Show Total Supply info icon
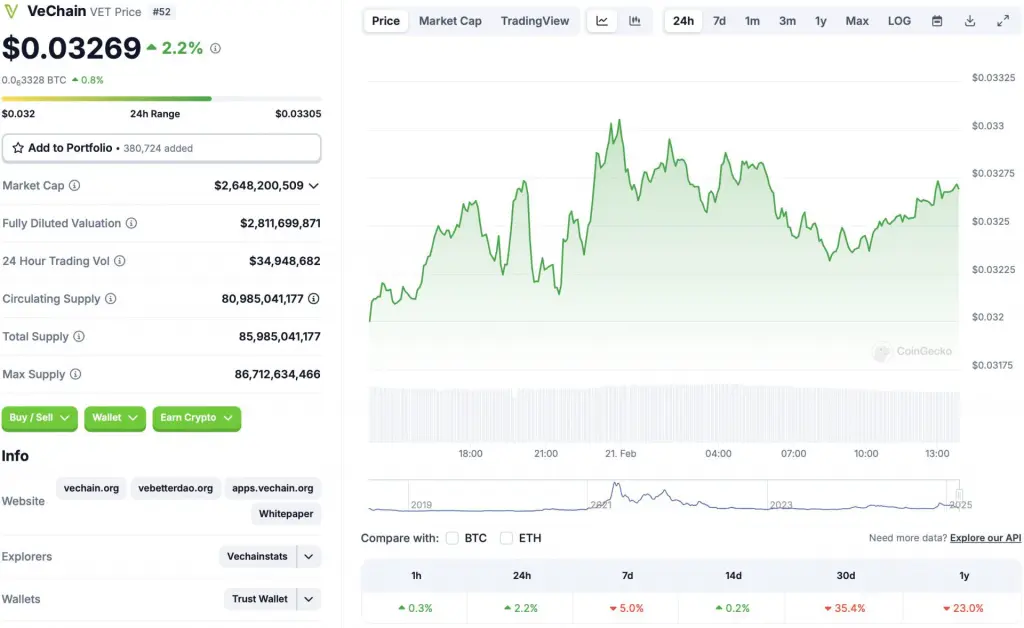The height and width of the screenshot is (628, 1024). coord(78,337)
